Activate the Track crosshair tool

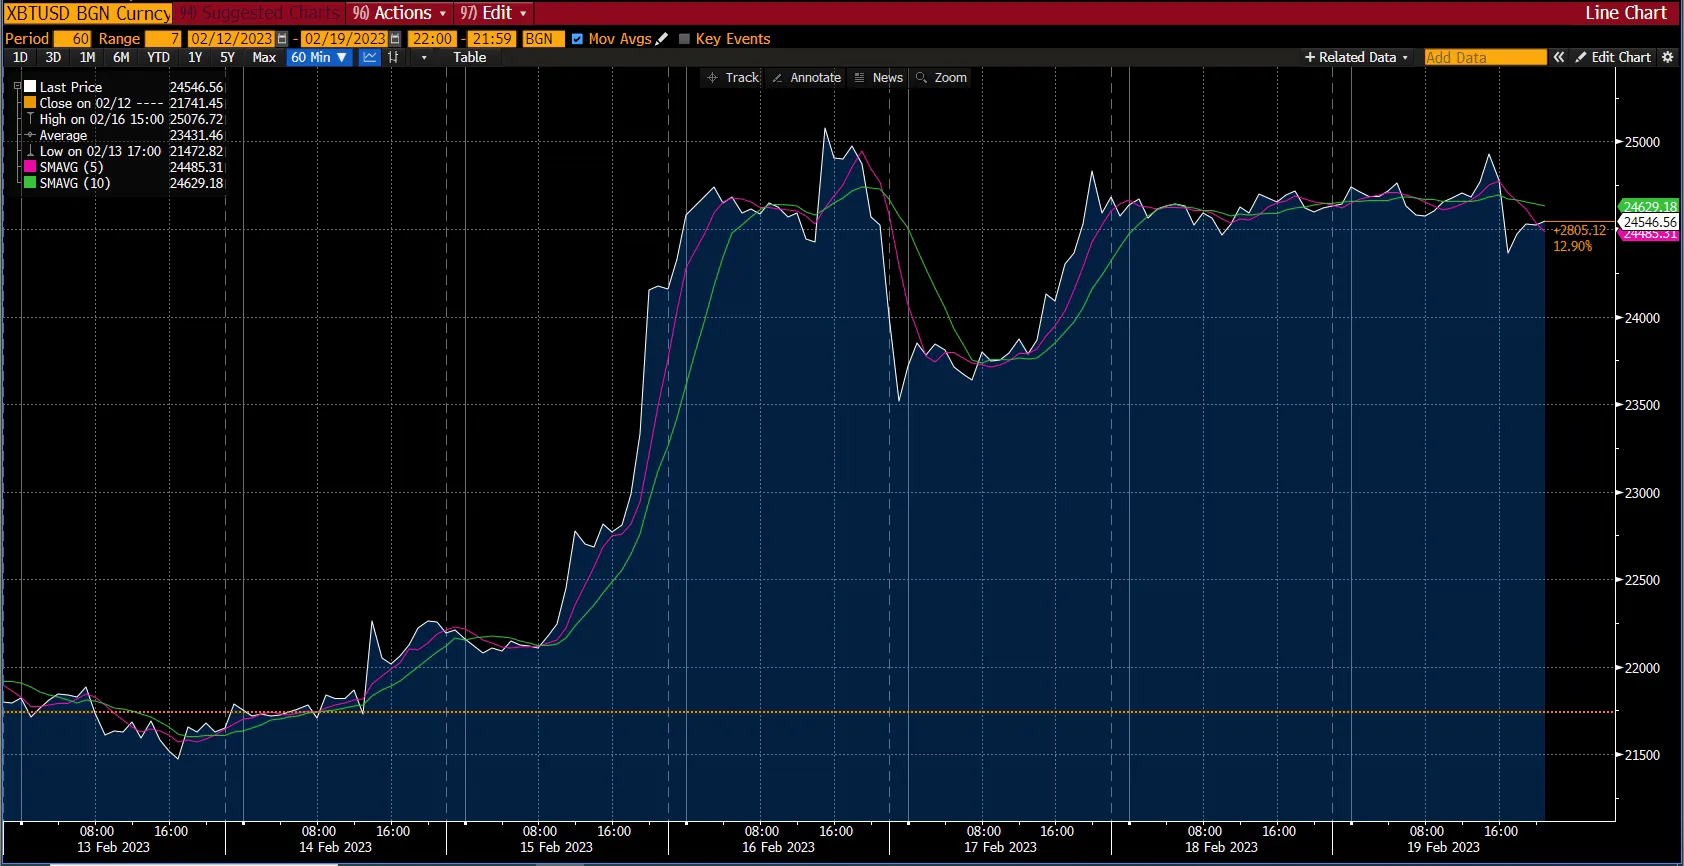point(733,78)
